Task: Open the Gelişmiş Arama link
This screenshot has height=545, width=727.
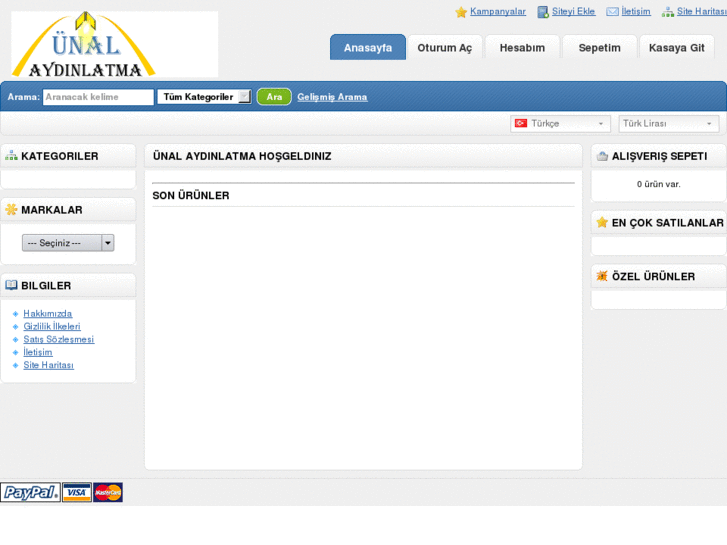Action: (x=332, y=97)
